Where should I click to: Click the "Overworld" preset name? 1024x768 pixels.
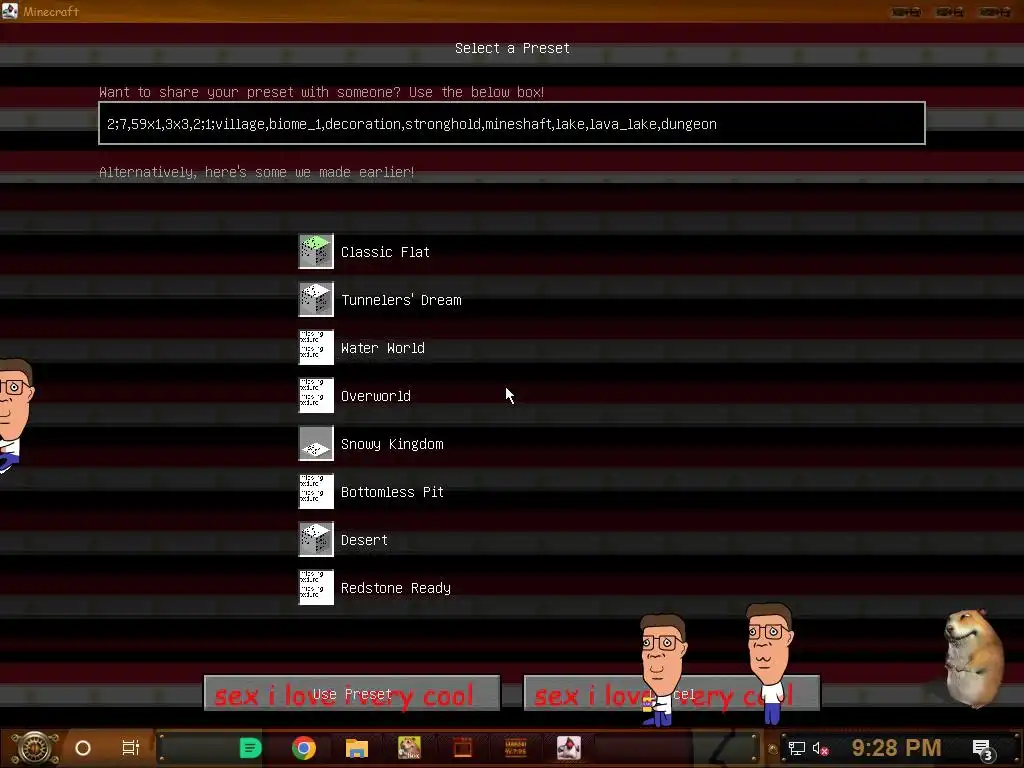click(376, 396)
